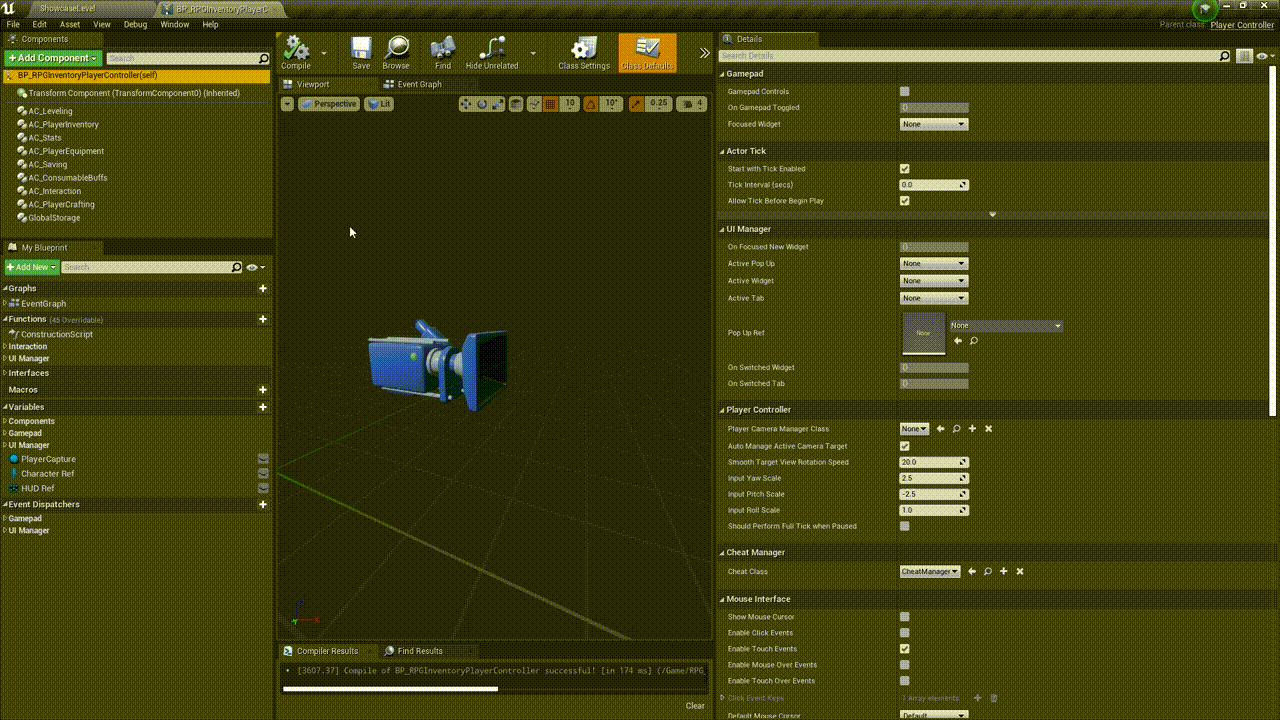Image resolution: width=1280 pixels, height=720 pixels.
Task: Open Focused Widget dropdown
Action: coord(934,124)
